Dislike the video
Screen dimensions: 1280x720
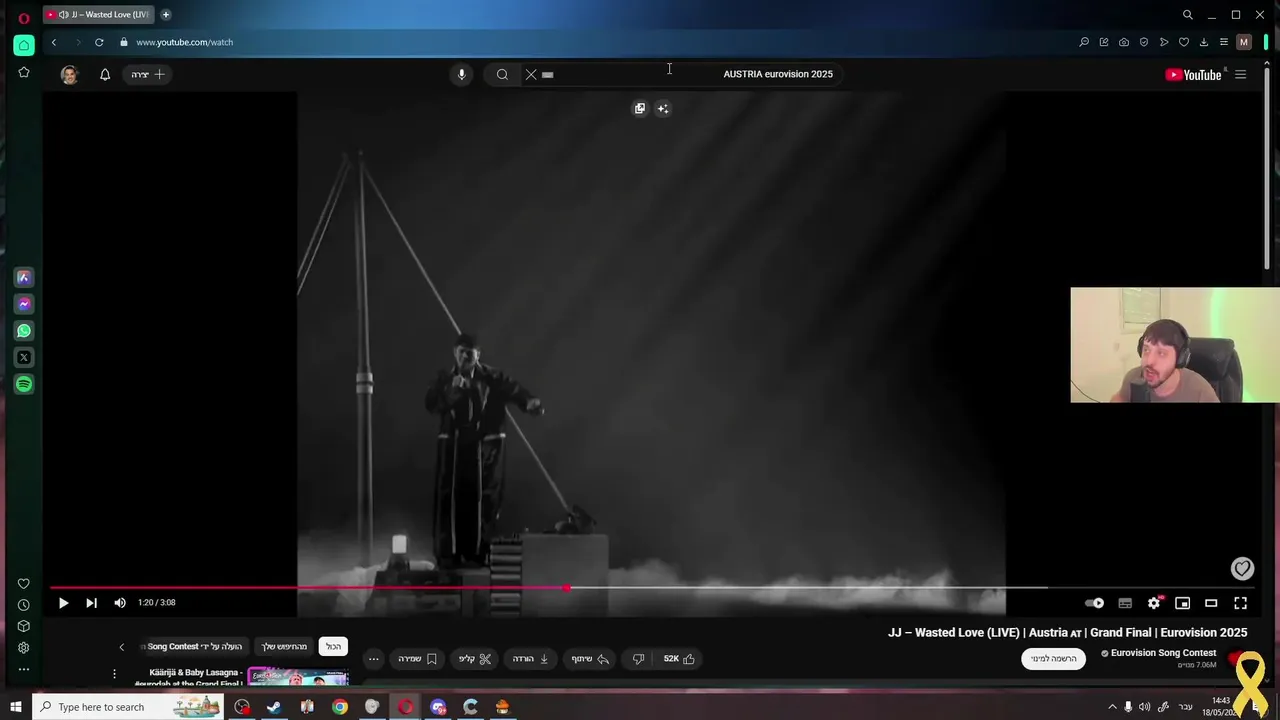(x=638, y=659)
